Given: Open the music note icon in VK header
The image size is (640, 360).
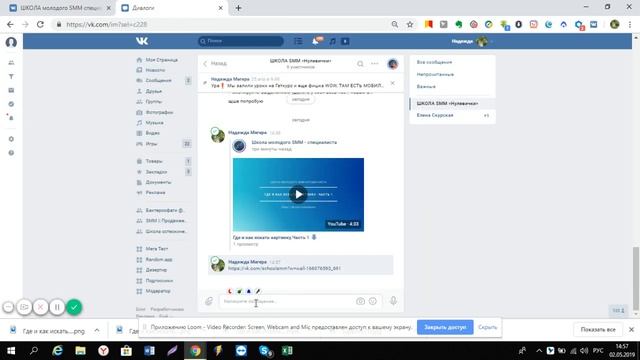Looking at the screenshot, I should point(333,41).
